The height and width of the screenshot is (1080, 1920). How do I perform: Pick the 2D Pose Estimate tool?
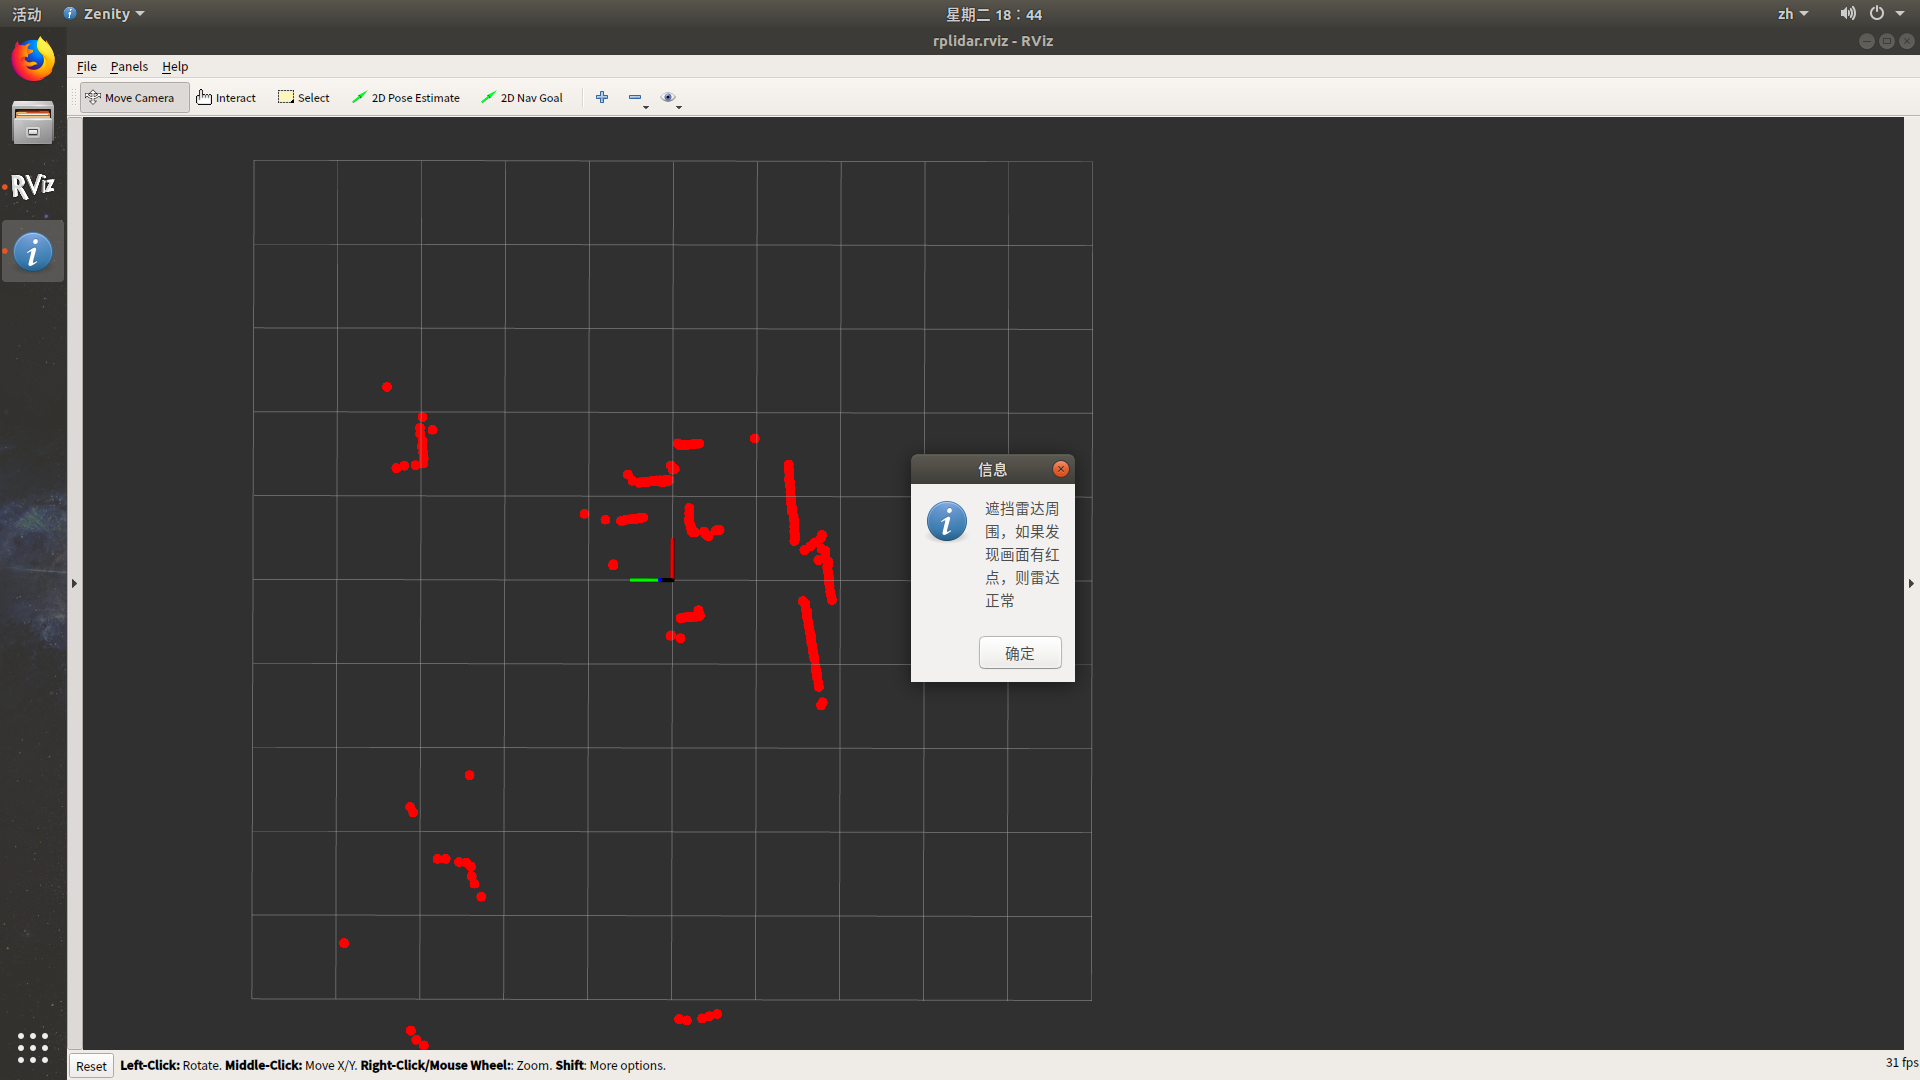406,98
